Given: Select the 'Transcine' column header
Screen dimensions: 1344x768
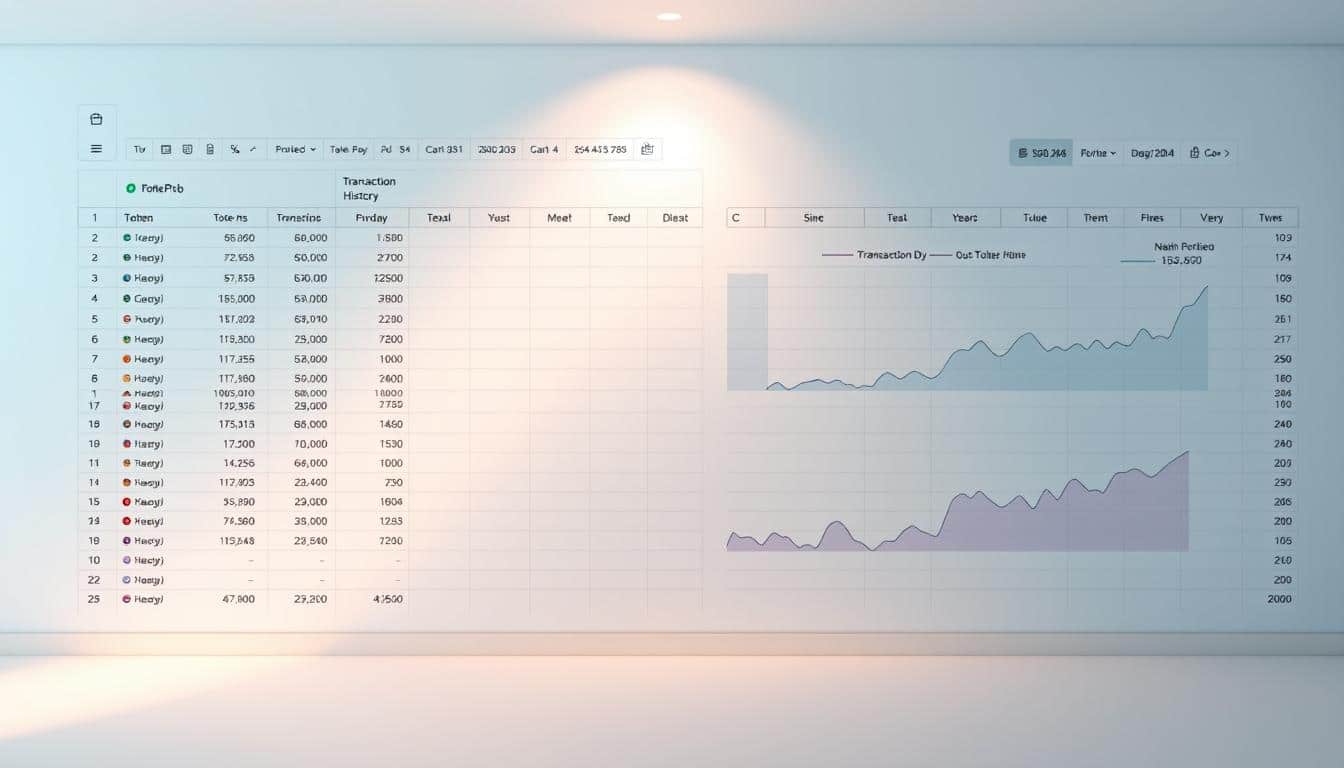Looking at the screenshot, I should click(299, 217).
